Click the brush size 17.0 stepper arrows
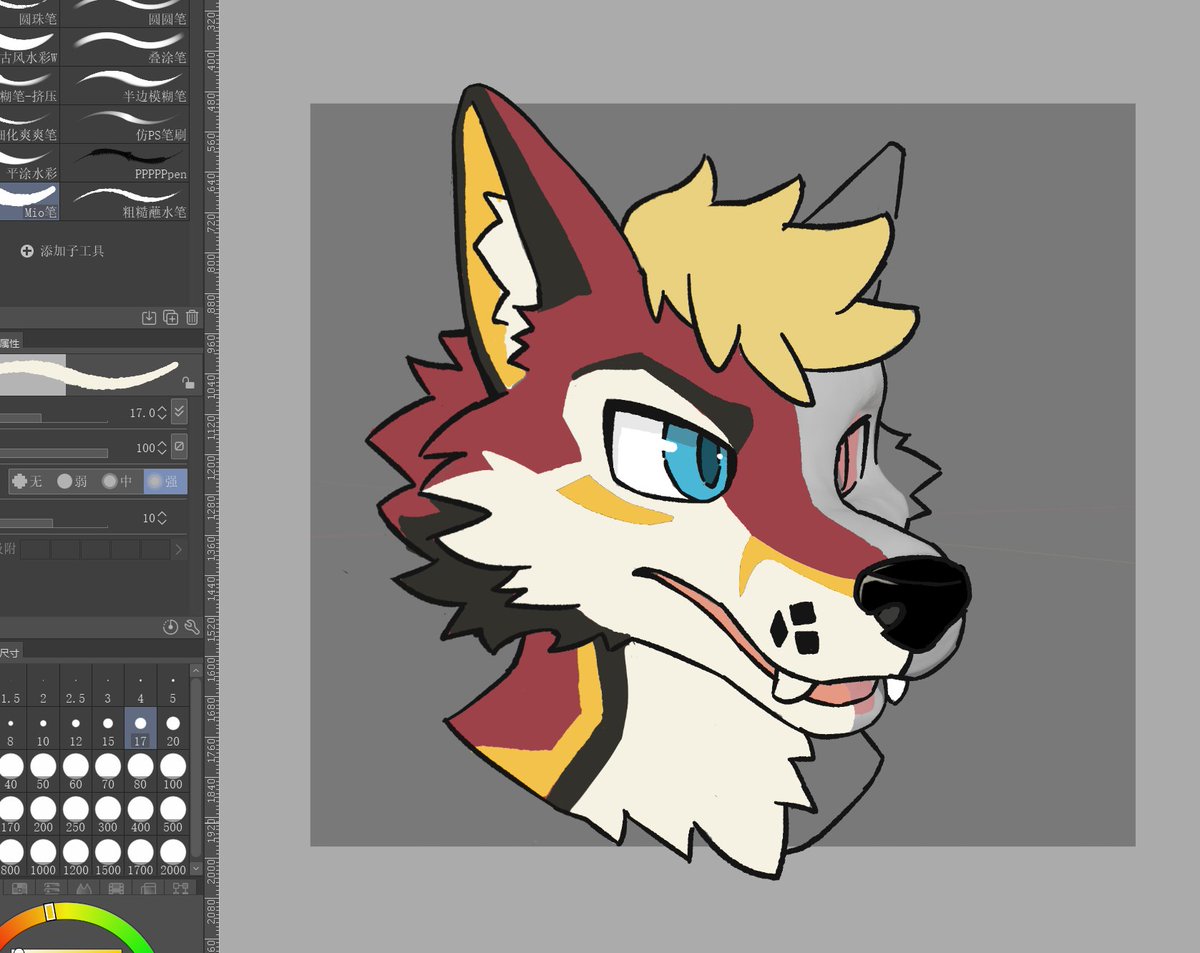The height and width of the screenshot is (953, 1200). (x=162, y=412)
